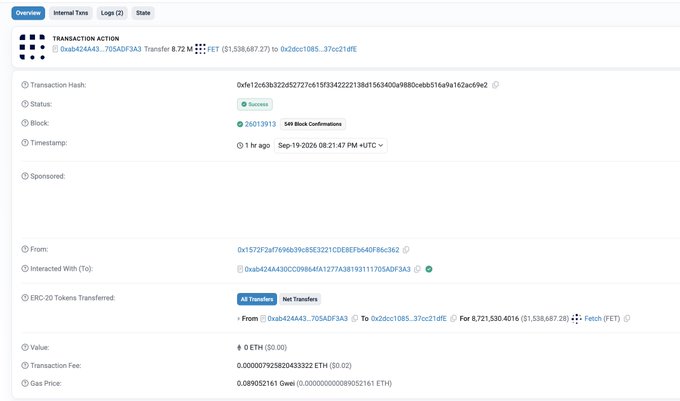Open the Fetch token link in transfer row
The height and width of the screenshot is (401, 680).
[x=593, y=319]
